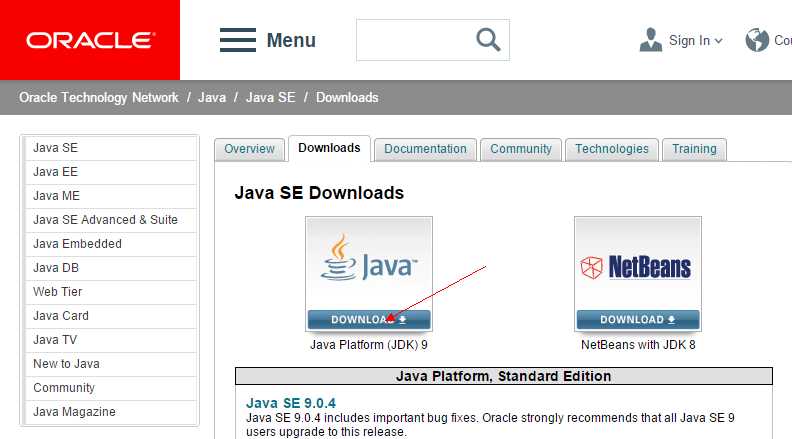Open Java Card in the sidebar

(111, 316)
